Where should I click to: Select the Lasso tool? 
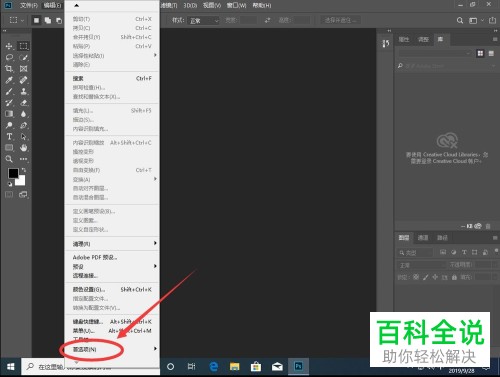pyautogui.click(x=9, y=57)
